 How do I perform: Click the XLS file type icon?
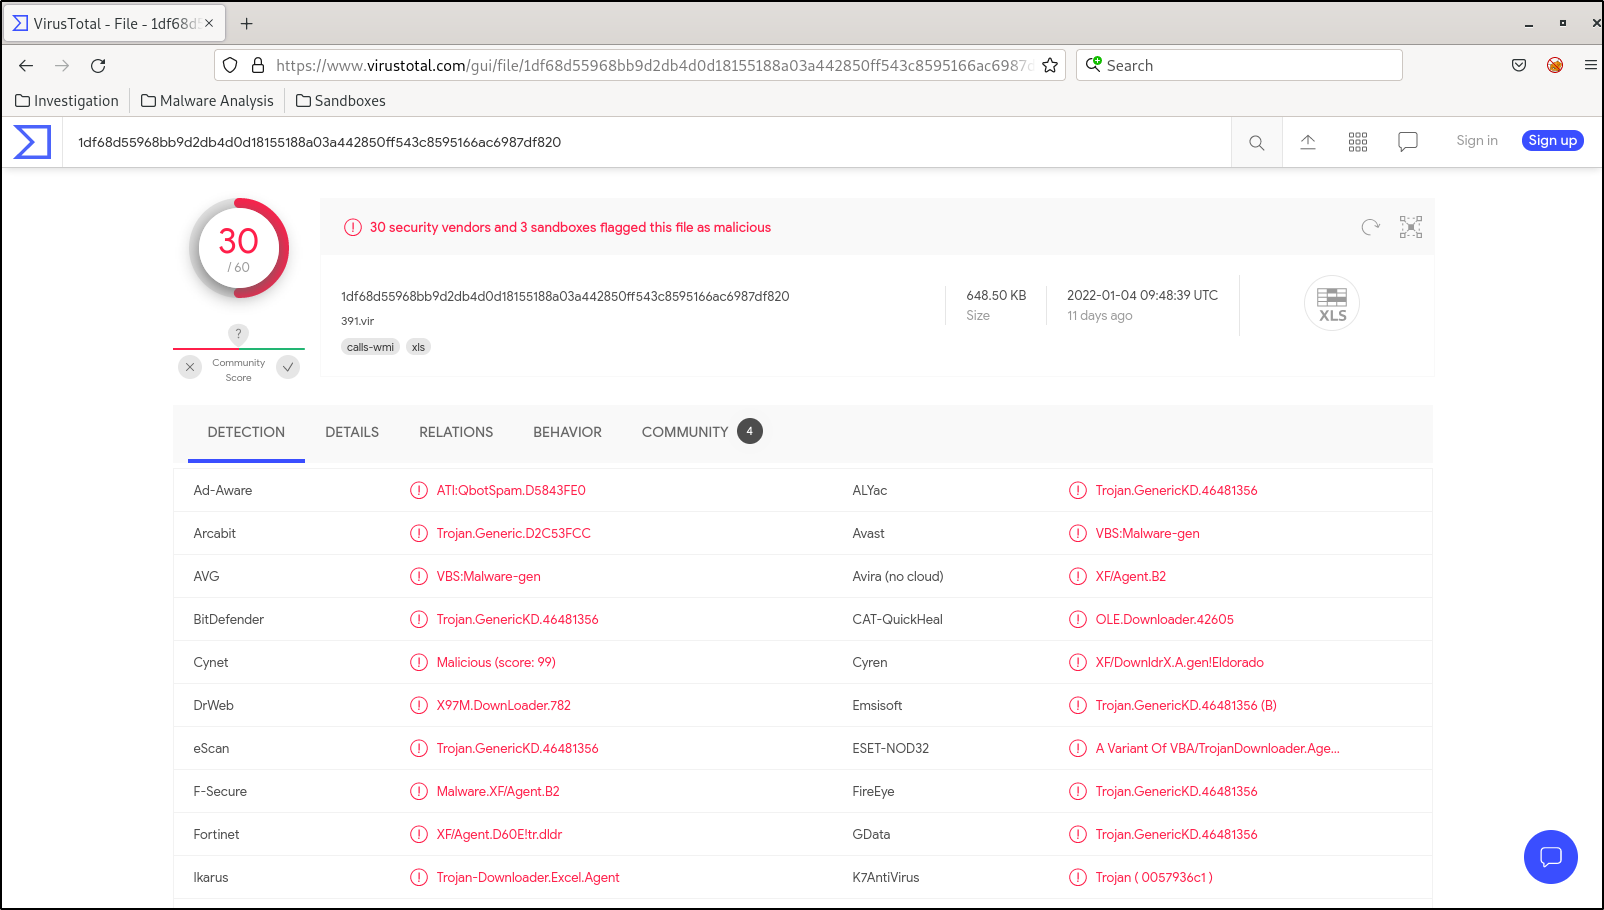(1332, 303)
